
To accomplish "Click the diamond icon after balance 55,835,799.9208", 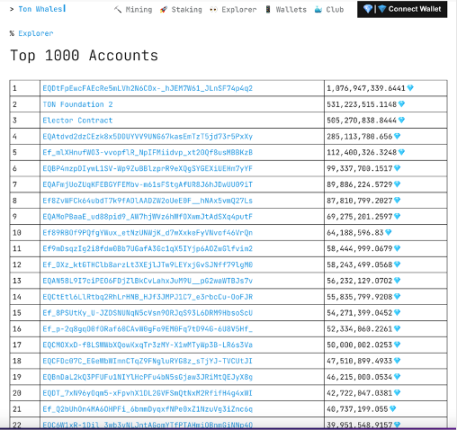I will (397, 296).
